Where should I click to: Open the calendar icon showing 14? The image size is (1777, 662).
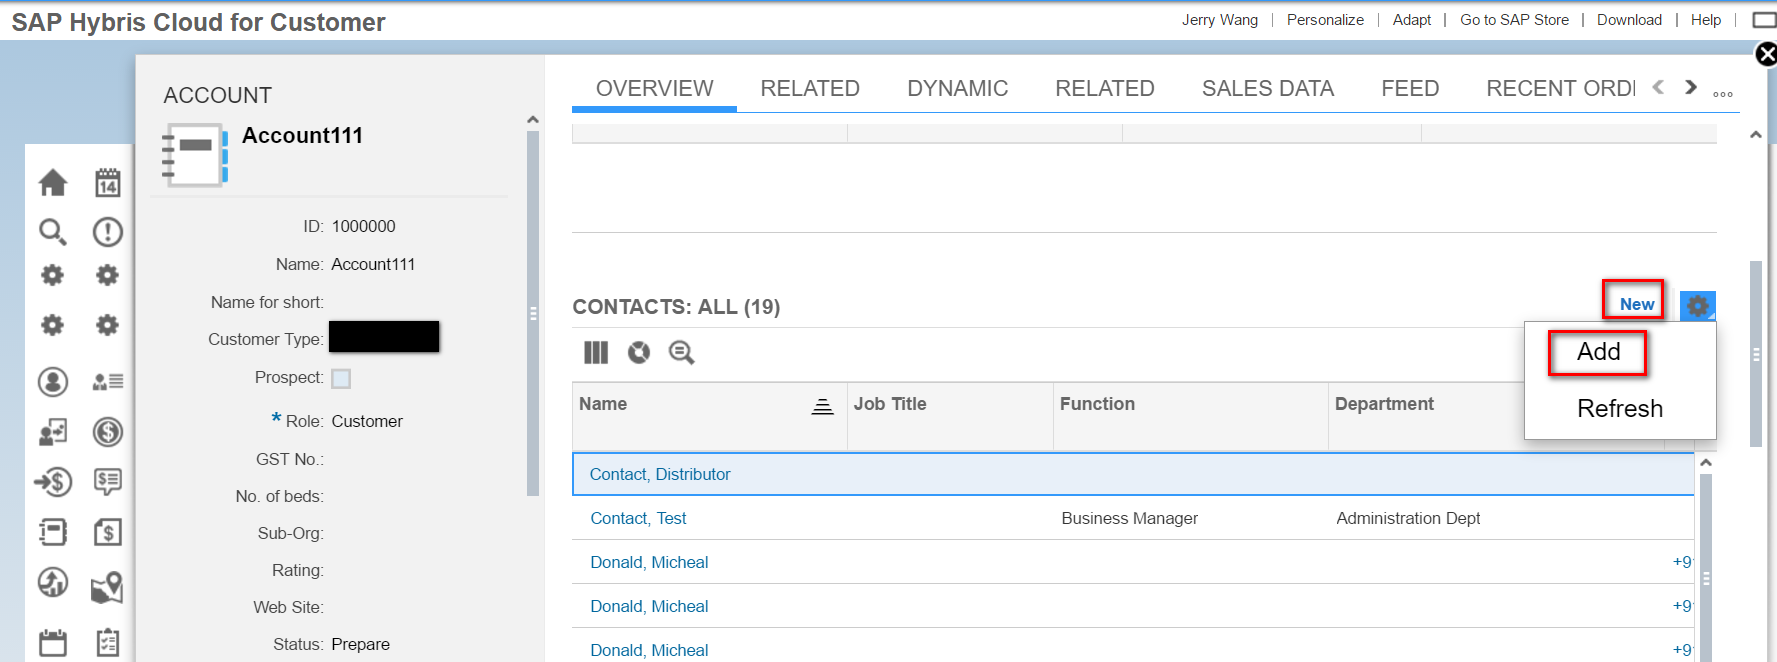coord(108,182)
